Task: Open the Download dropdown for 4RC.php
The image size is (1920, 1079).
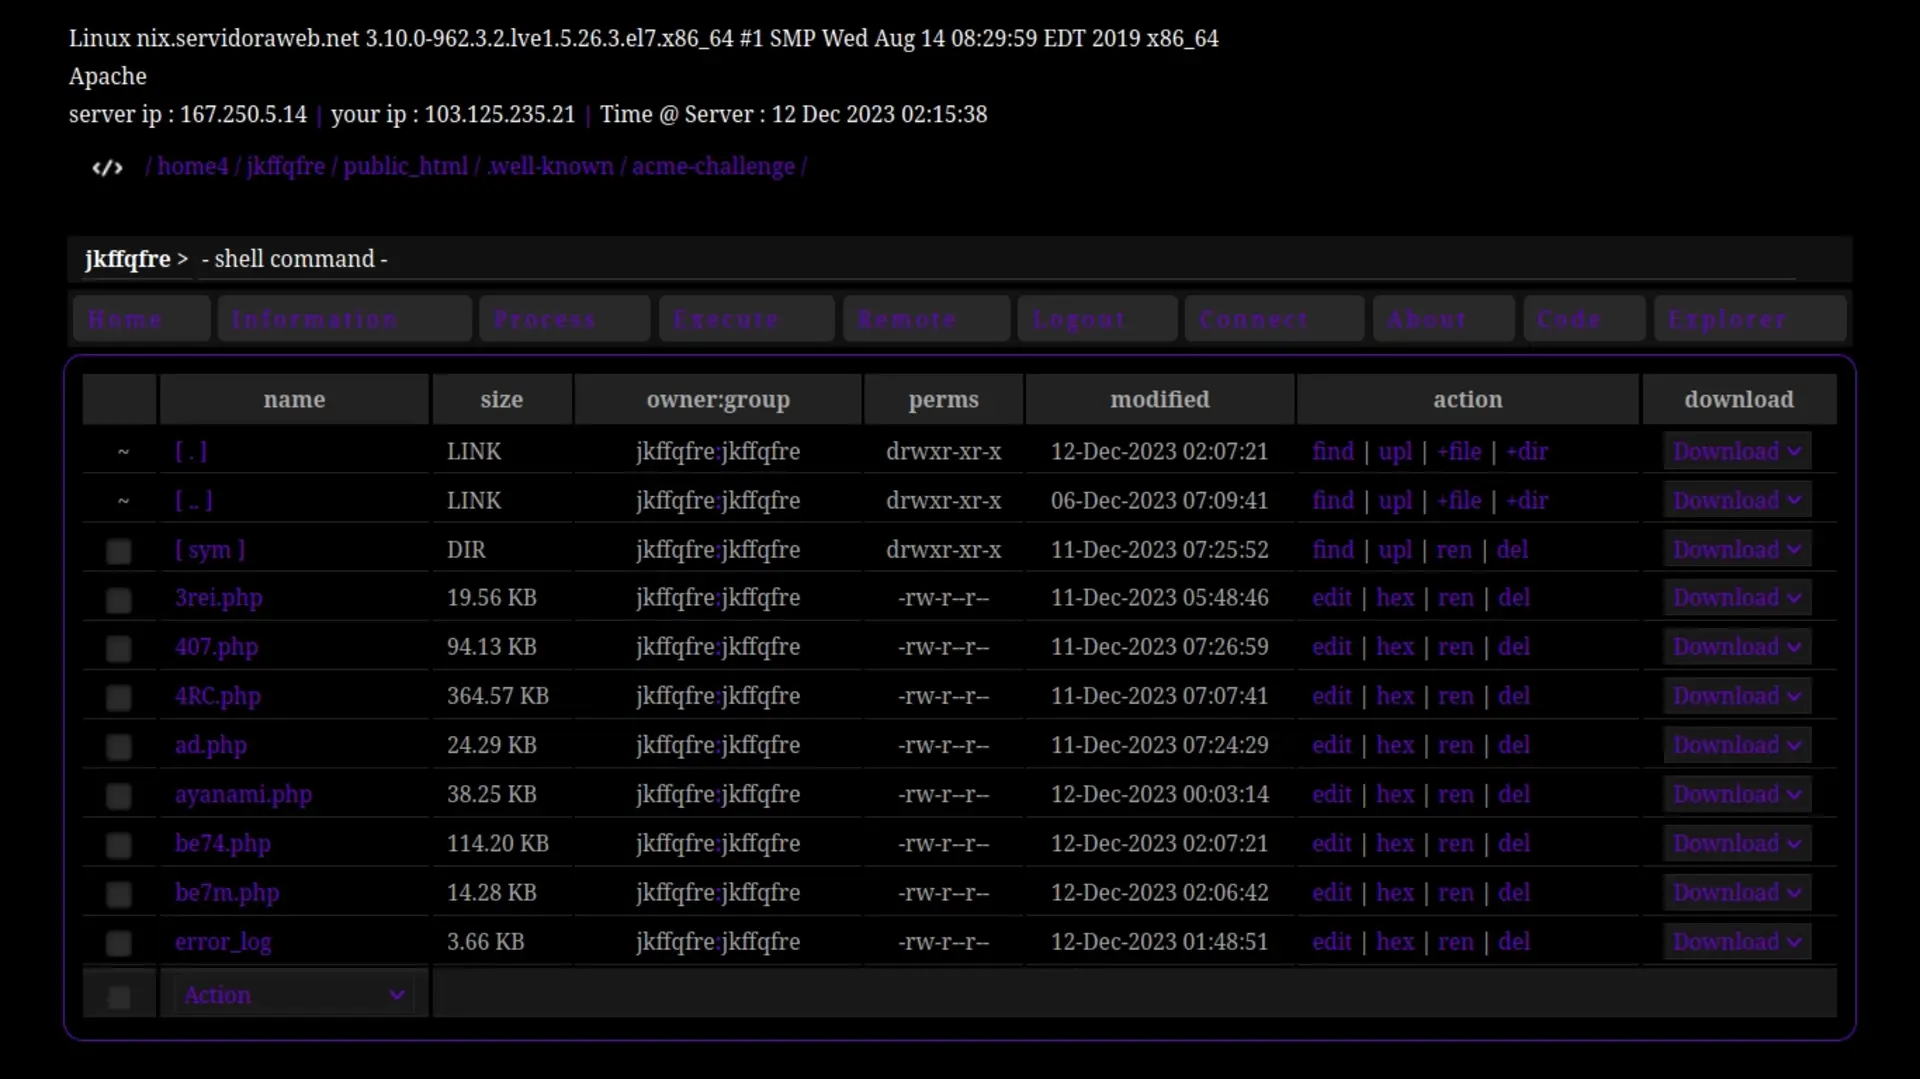Action: click(1736, 695)
